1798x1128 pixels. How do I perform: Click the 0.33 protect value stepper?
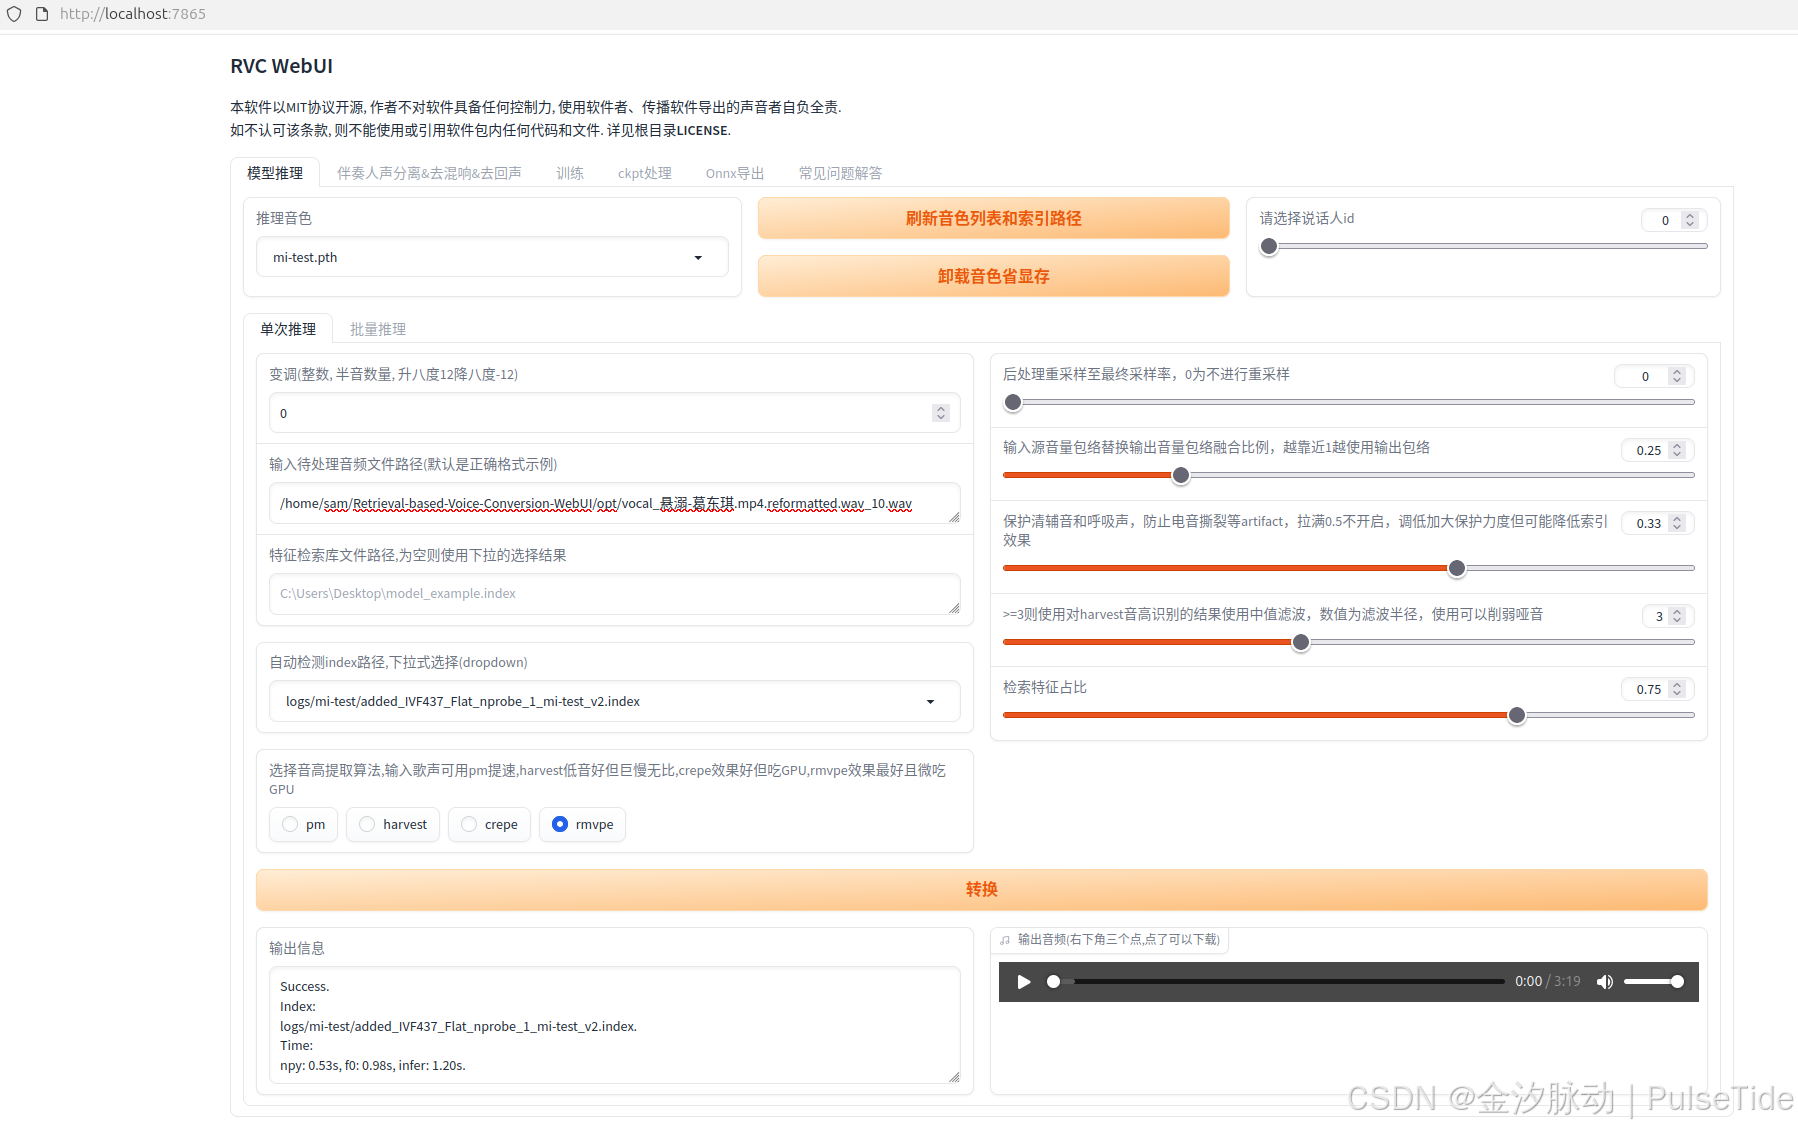click(x=1677, y=523)
